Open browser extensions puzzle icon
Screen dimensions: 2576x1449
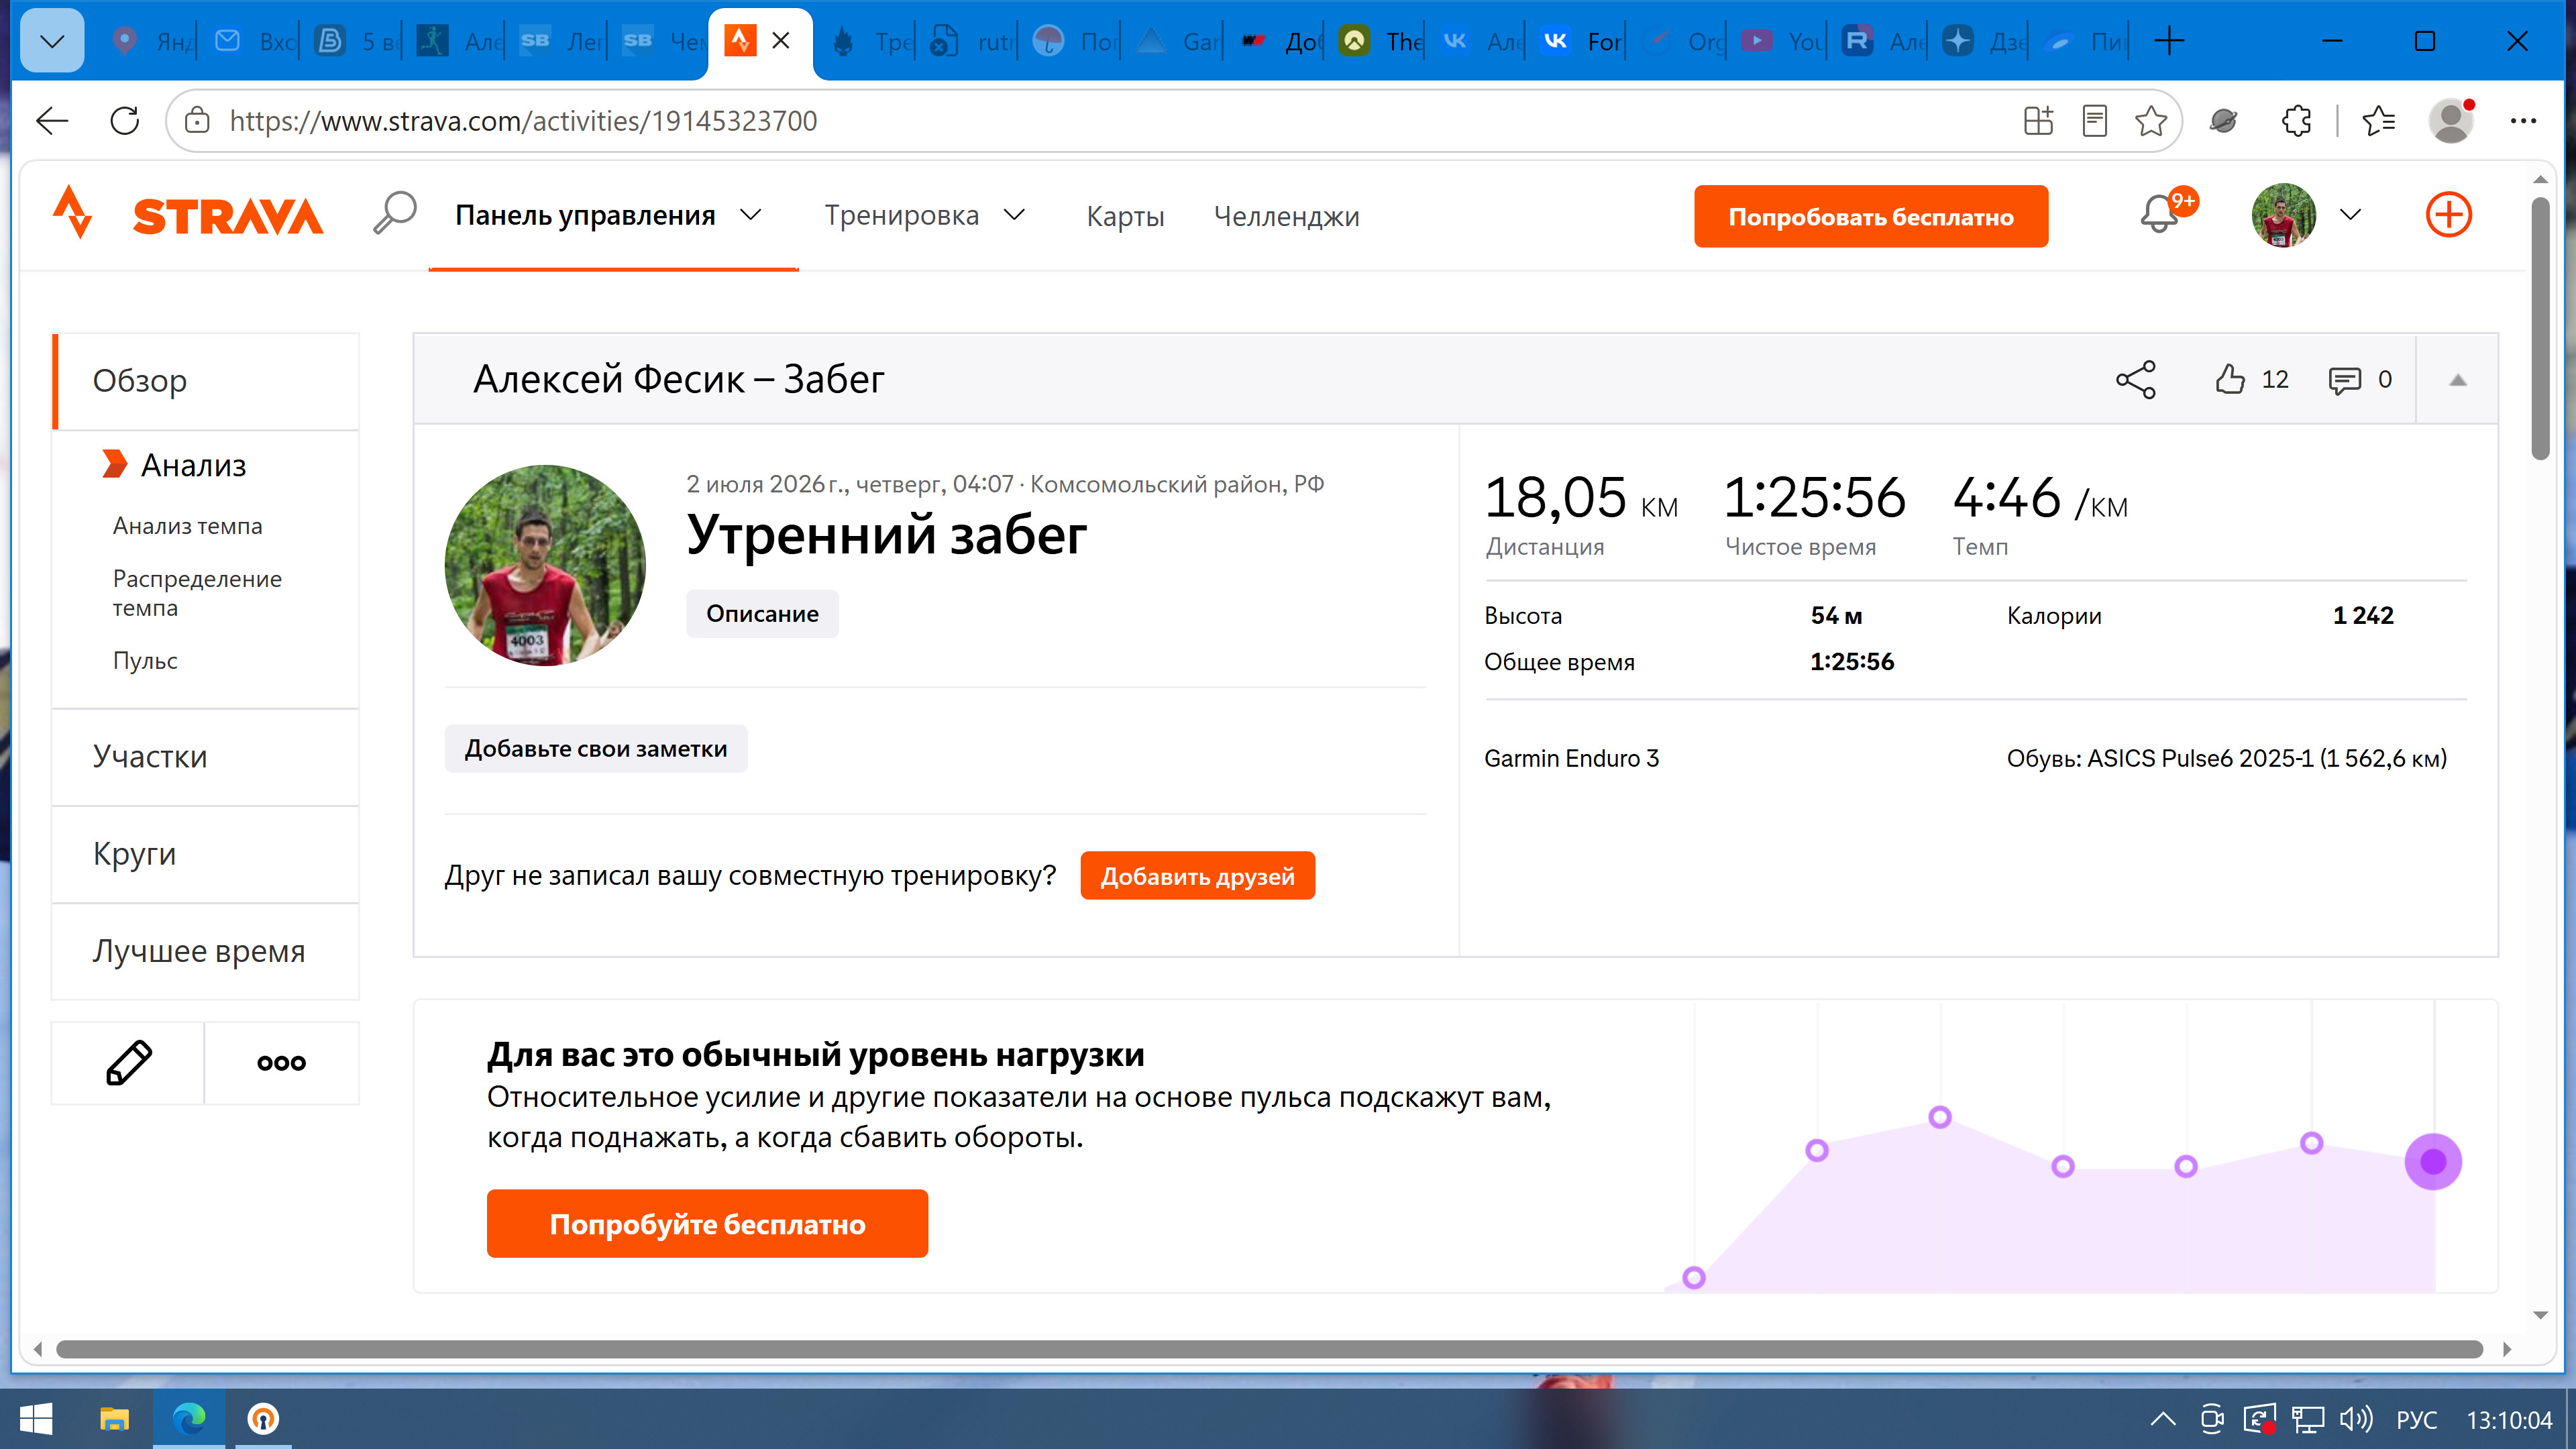[x=2297, y=121]
